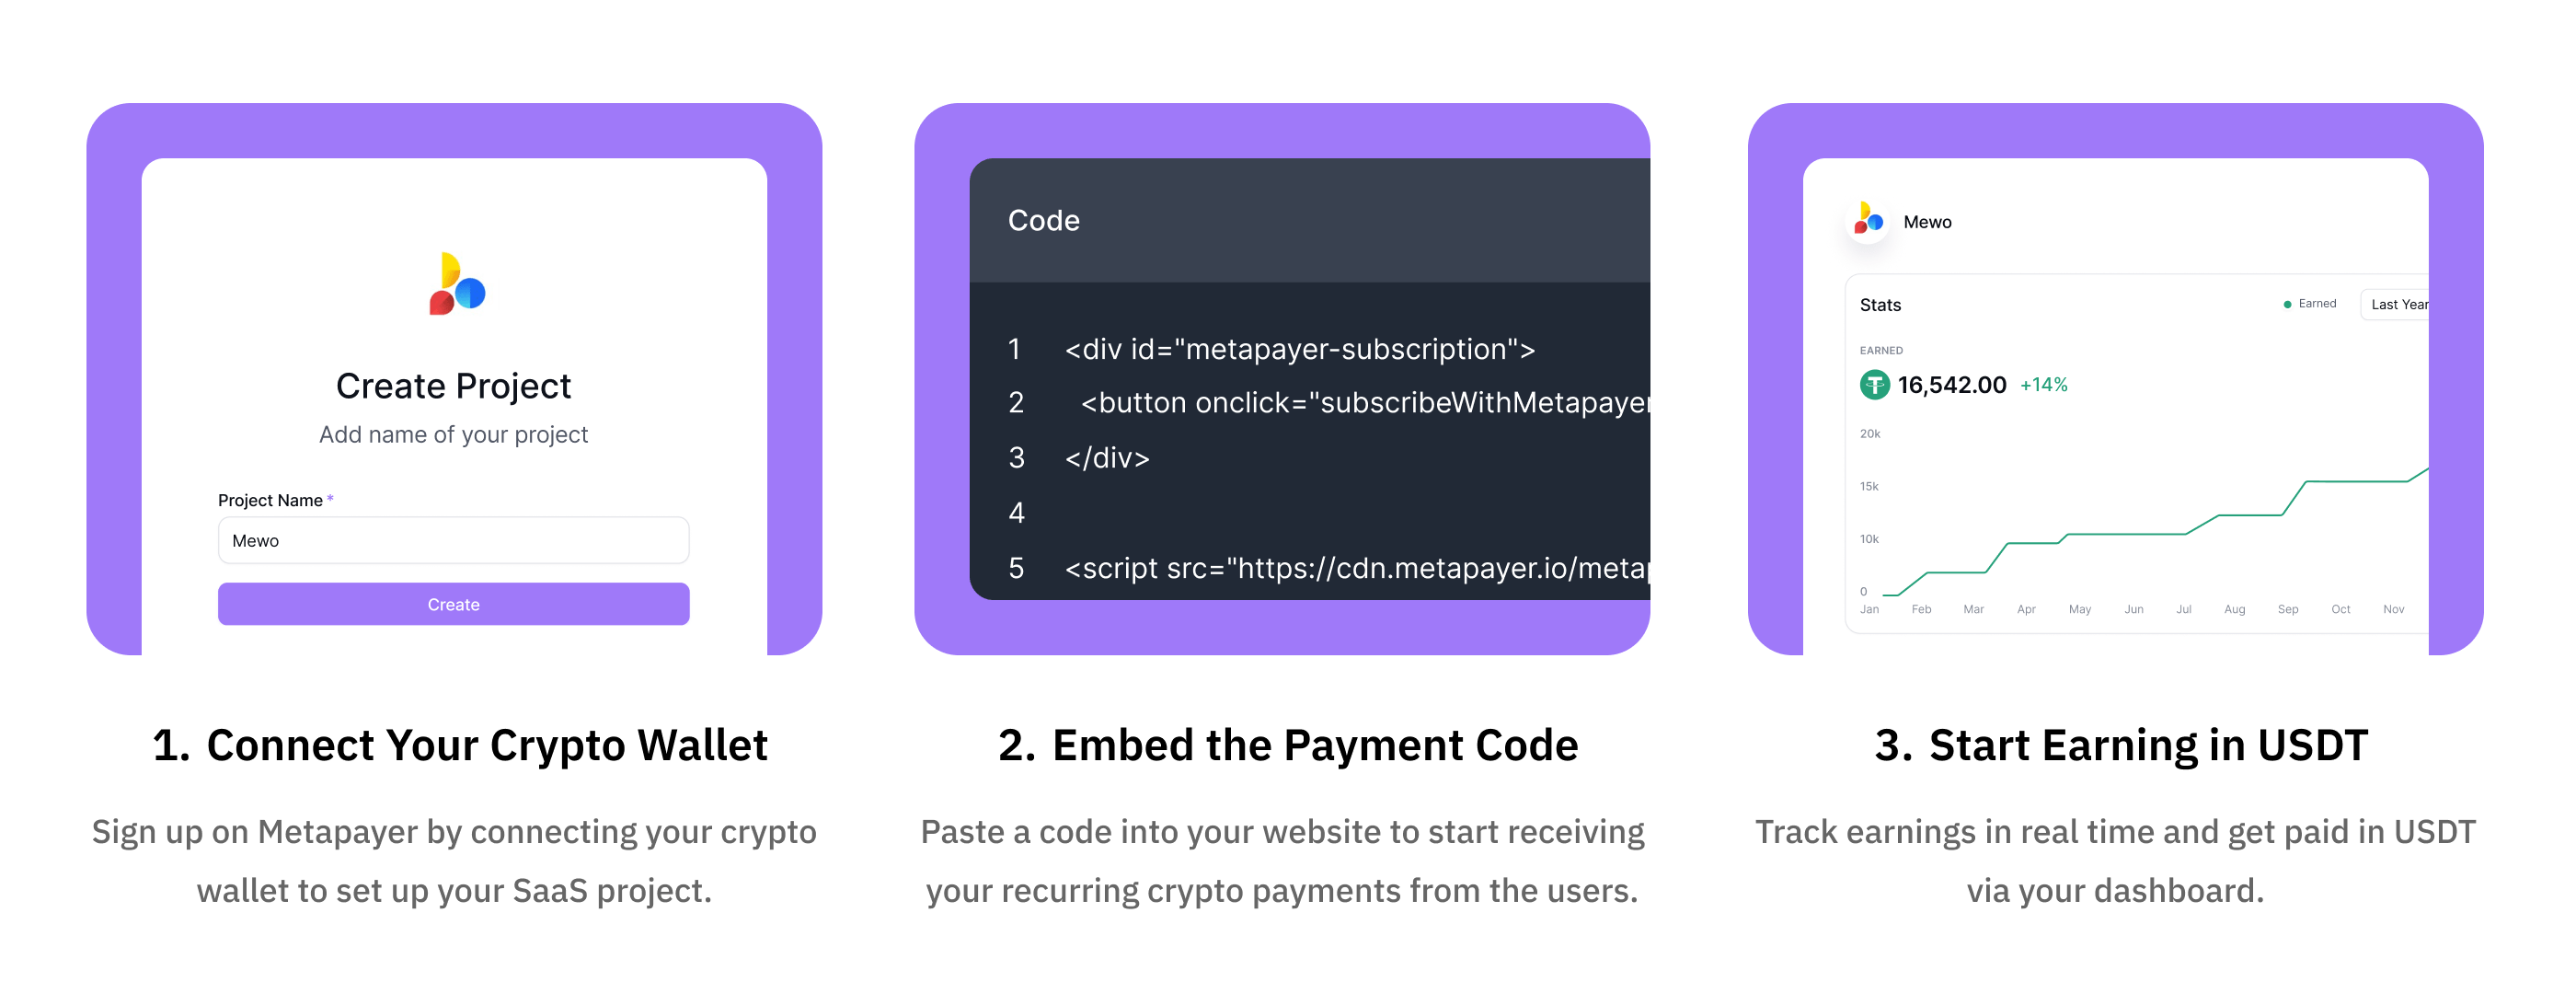Click the Nov label on chart axis
The image size is (2576, 1005).
pos(2393,609)
